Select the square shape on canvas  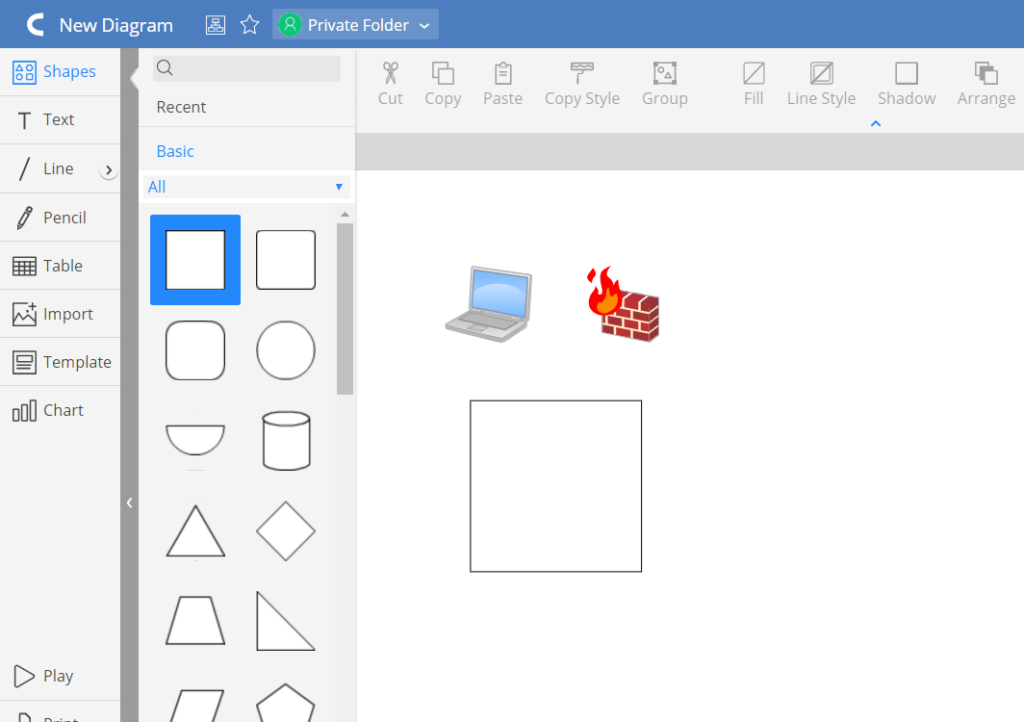[x=556, y=486]
